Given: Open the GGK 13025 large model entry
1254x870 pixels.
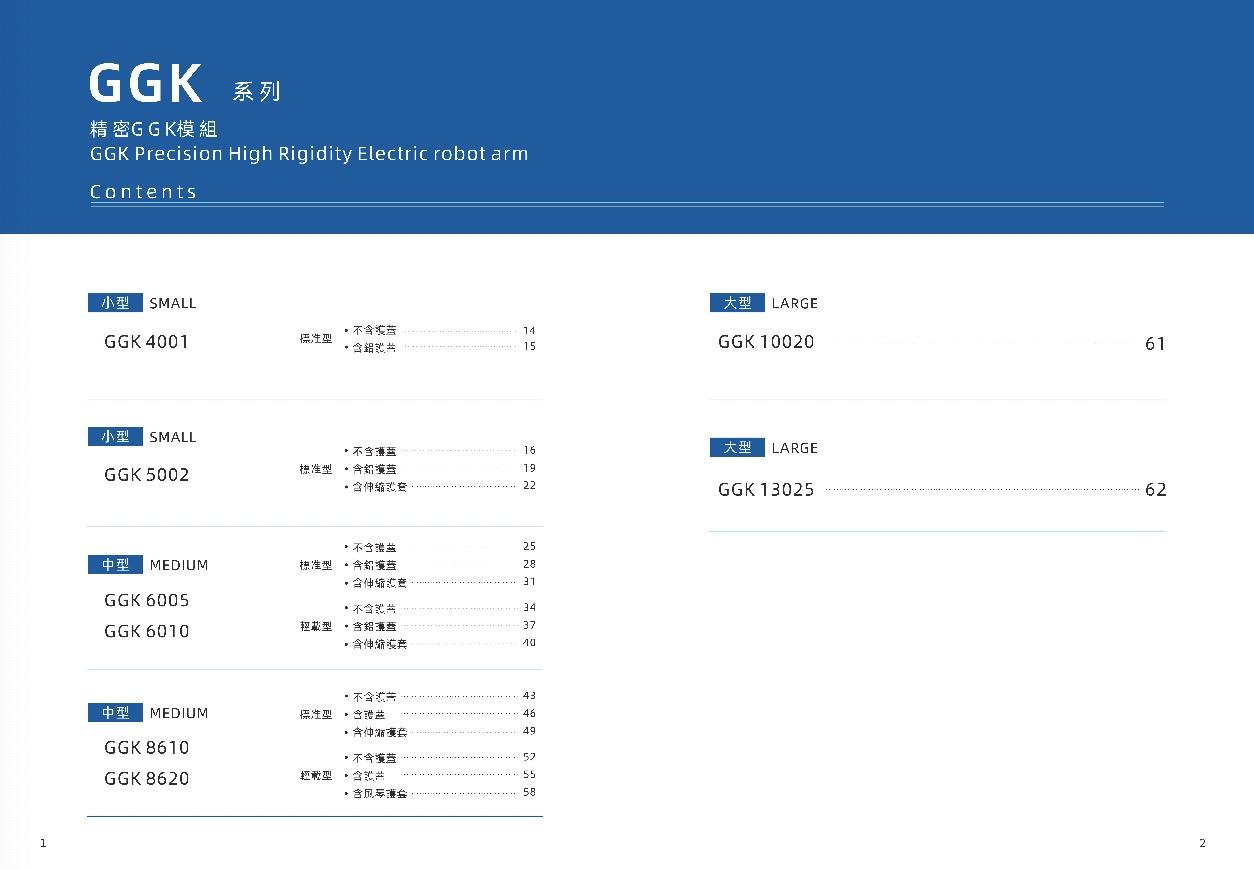Looking at the screenshot, I should tap(766, 490).
